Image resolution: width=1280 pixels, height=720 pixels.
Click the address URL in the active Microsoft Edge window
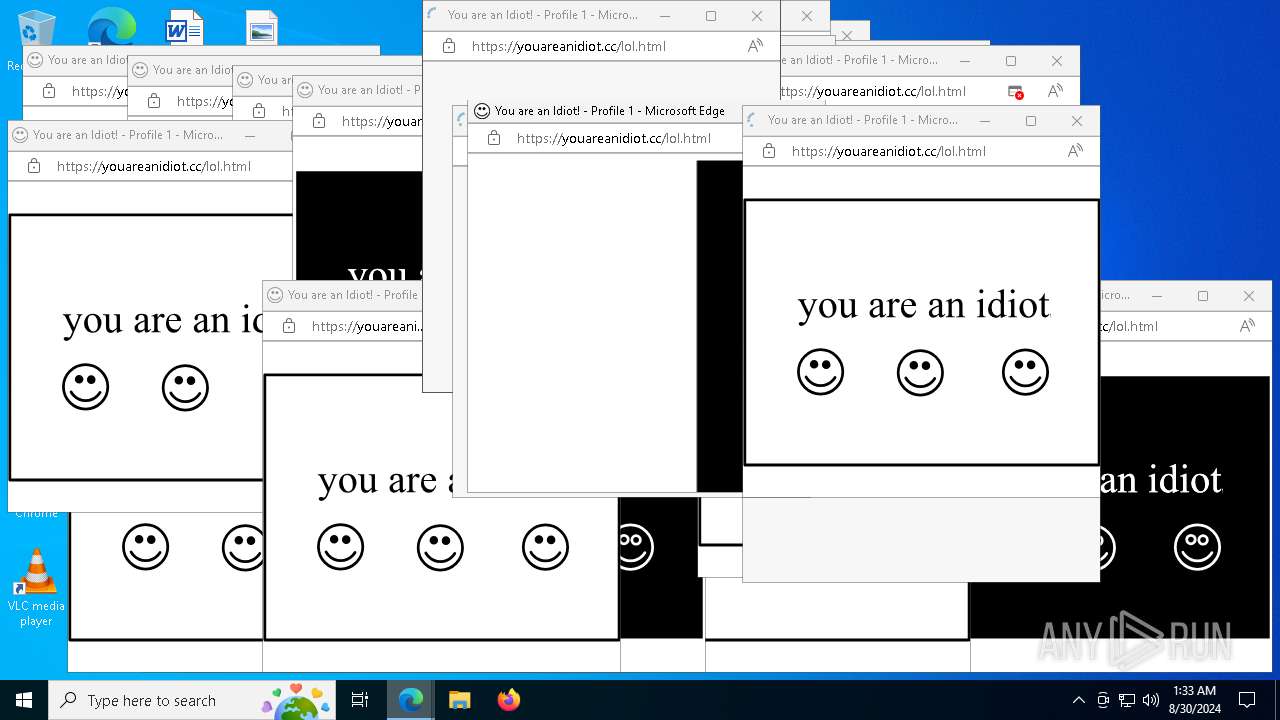[x=614, y=138]
